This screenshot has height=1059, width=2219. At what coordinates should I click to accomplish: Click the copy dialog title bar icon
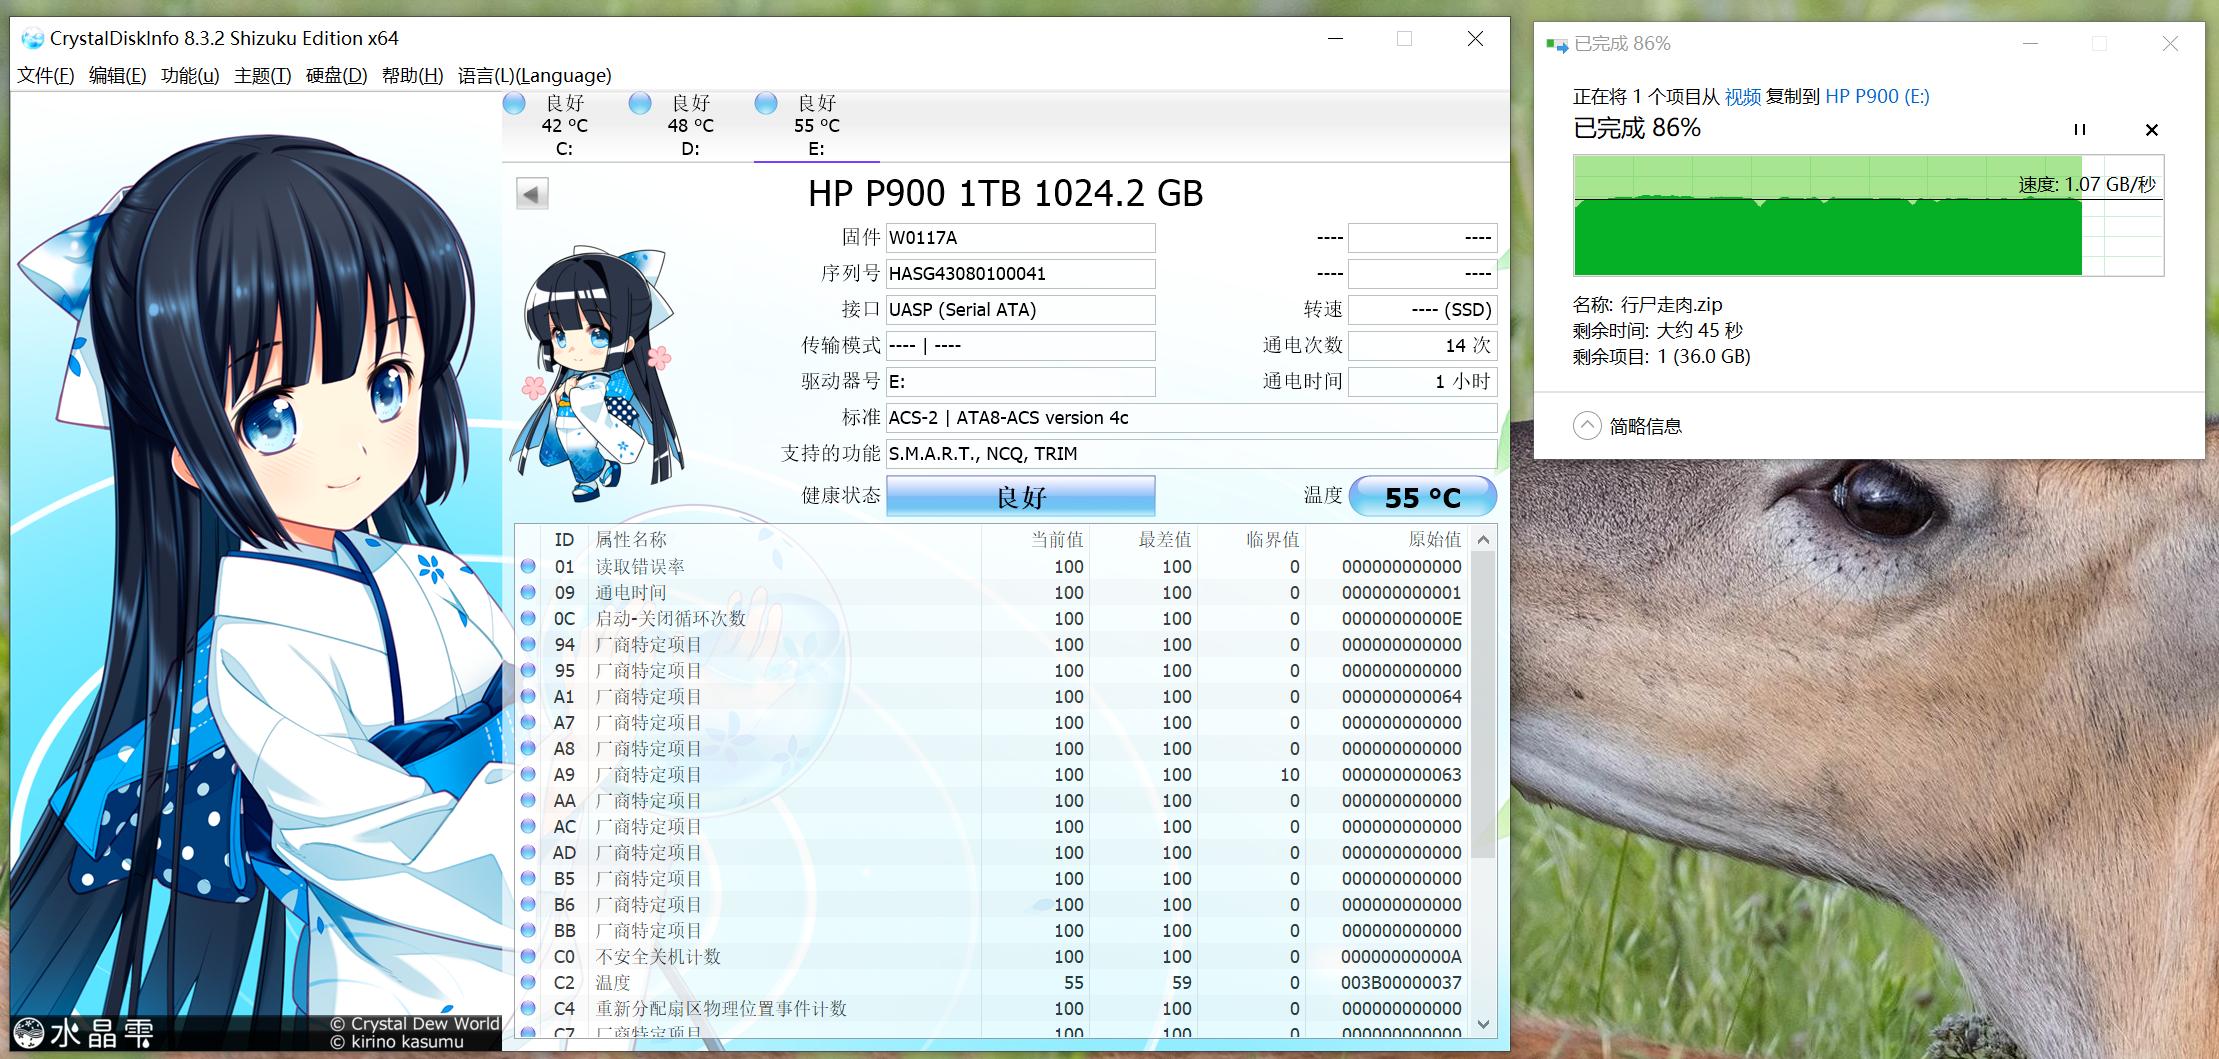click(1556, 43)
